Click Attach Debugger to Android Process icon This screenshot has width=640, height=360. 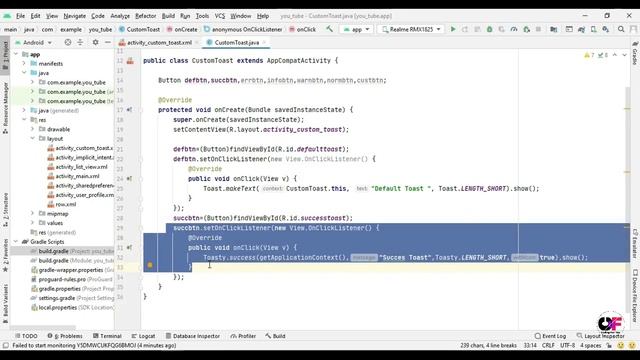[527, 29]
